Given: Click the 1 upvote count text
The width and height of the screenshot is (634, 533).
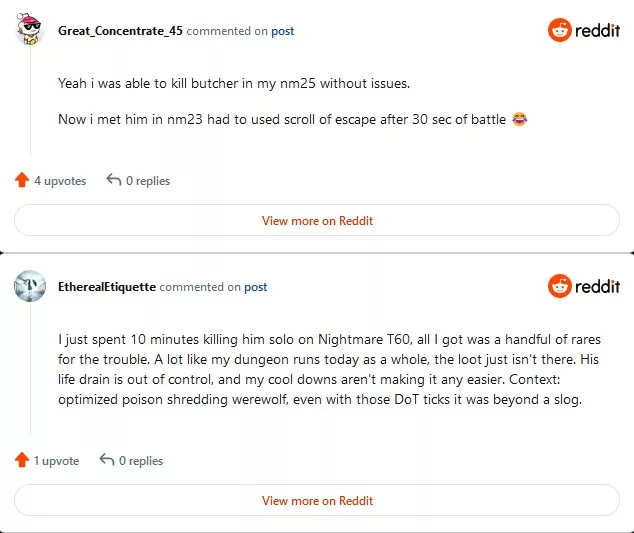Looking at the screenshot, I should coord(56,461).
